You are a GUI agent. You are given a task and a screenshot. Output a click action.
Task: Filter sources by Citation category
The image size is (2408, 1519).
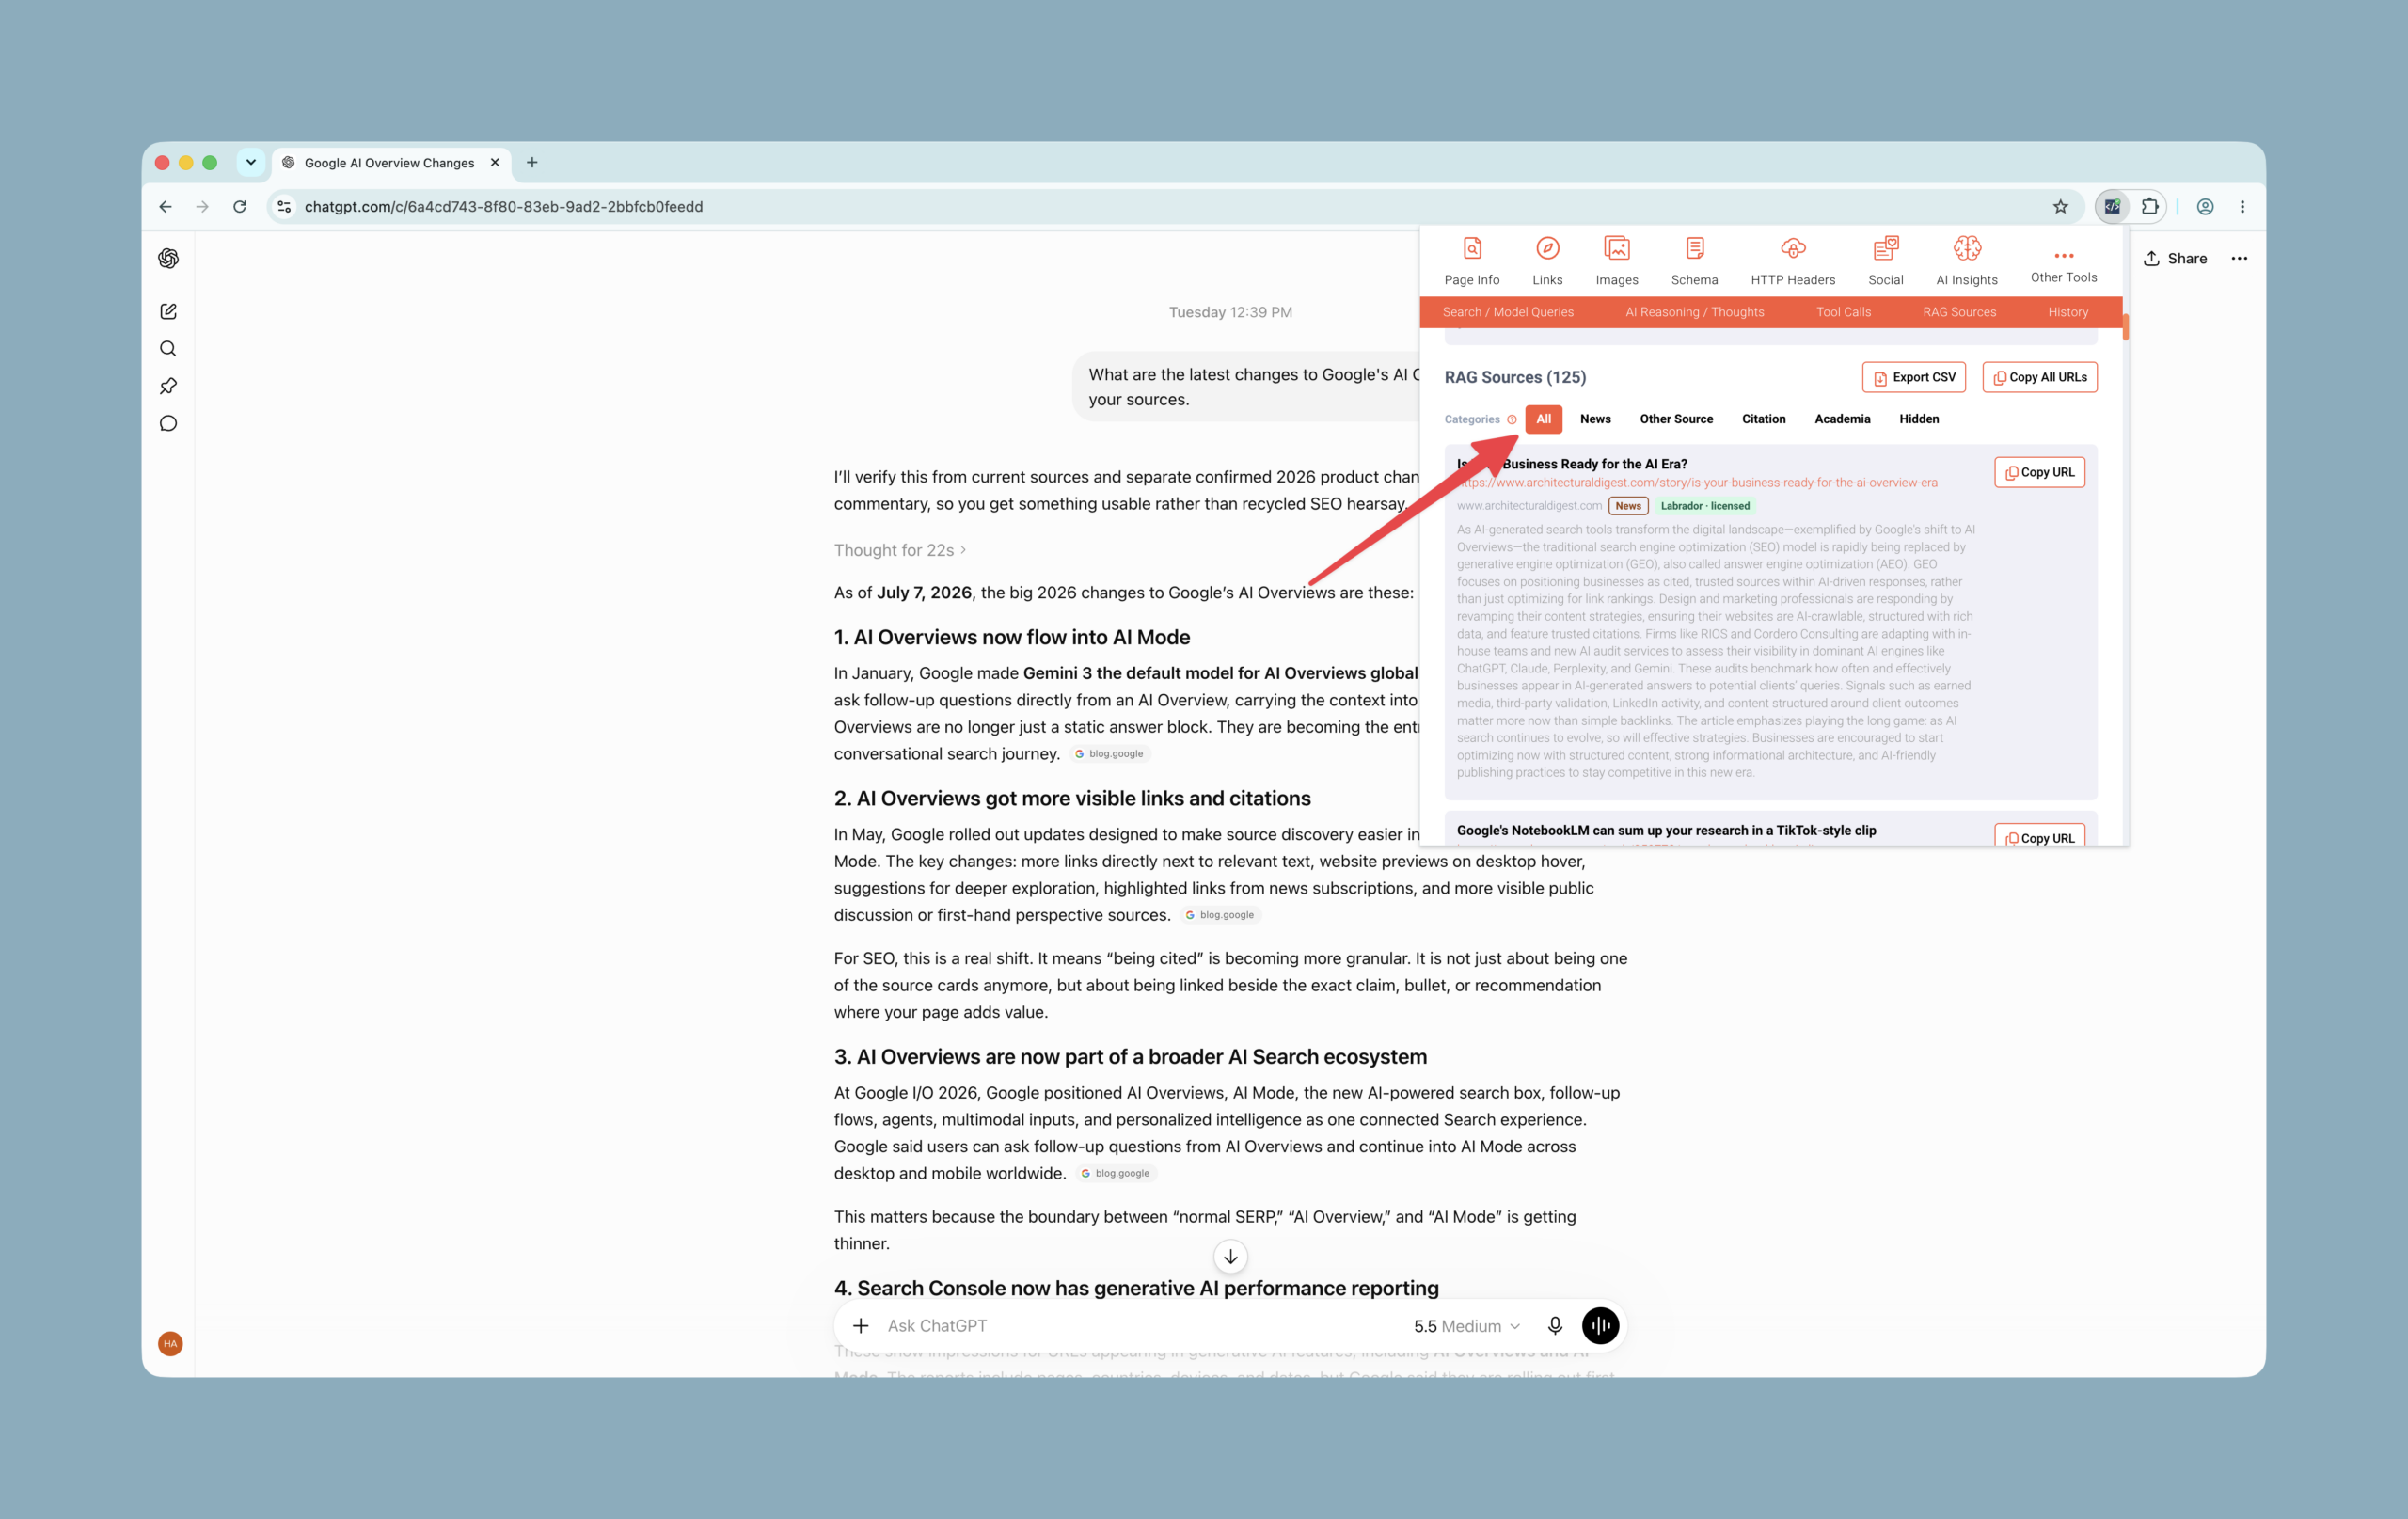coord(1763,419)
